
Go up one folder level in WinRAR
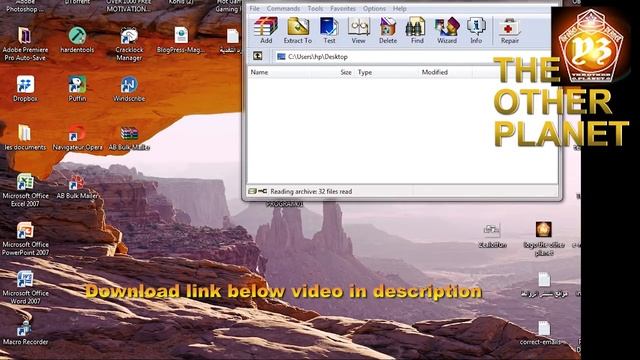pyautogui.click(x=258, y=56)
